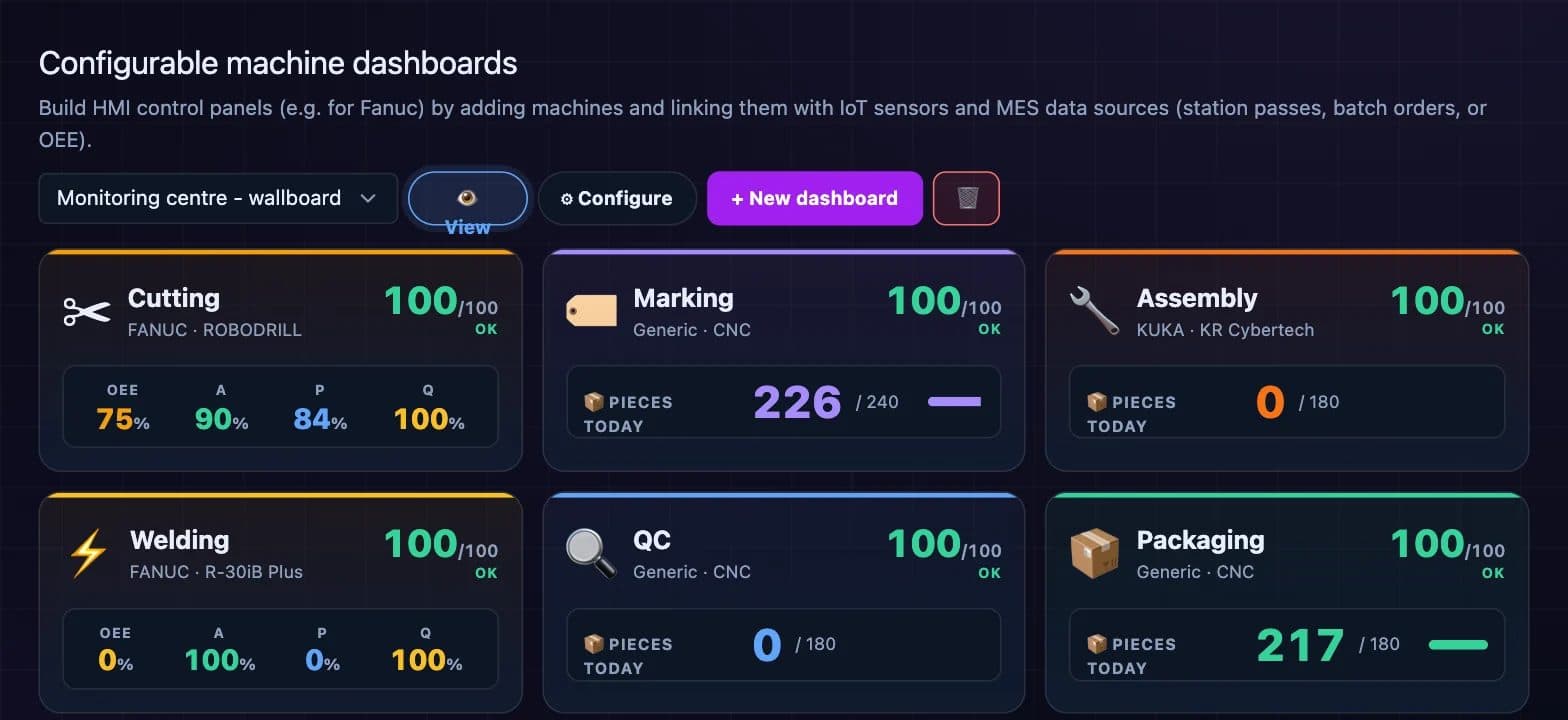The image size is (1568, 720).
Task: Open the Welding machine card title
Action: point(180,540)
